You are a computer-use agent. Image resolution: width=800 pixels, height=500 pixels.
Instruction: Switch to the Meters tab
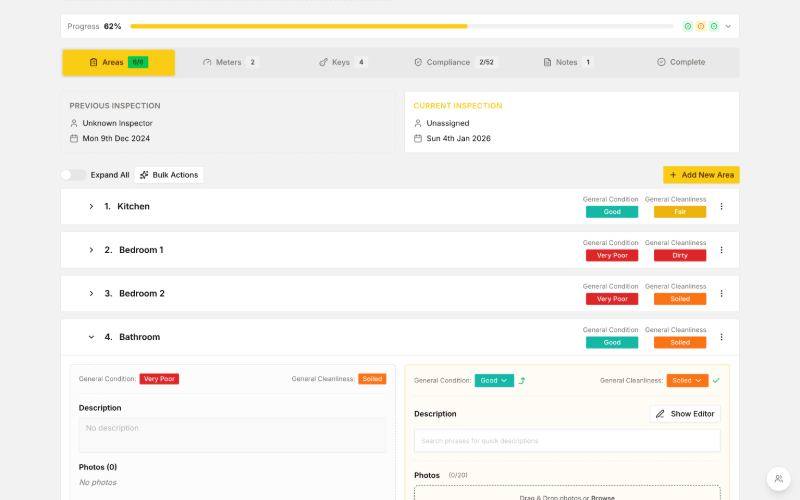point(231,62)
